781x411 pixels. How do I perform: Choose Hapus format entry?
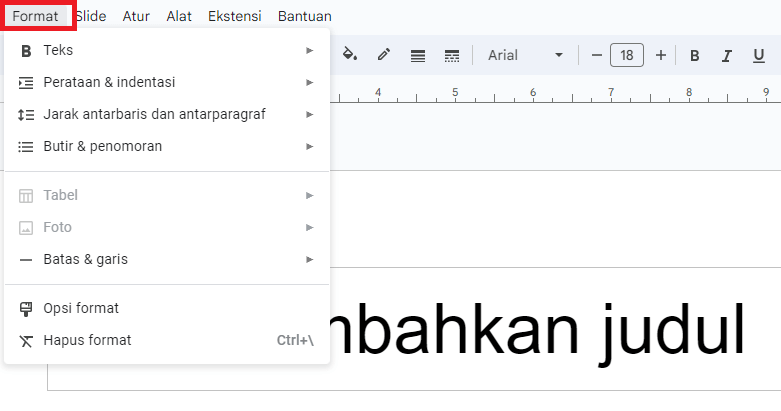pyautogui.click(x=167, y=340)
